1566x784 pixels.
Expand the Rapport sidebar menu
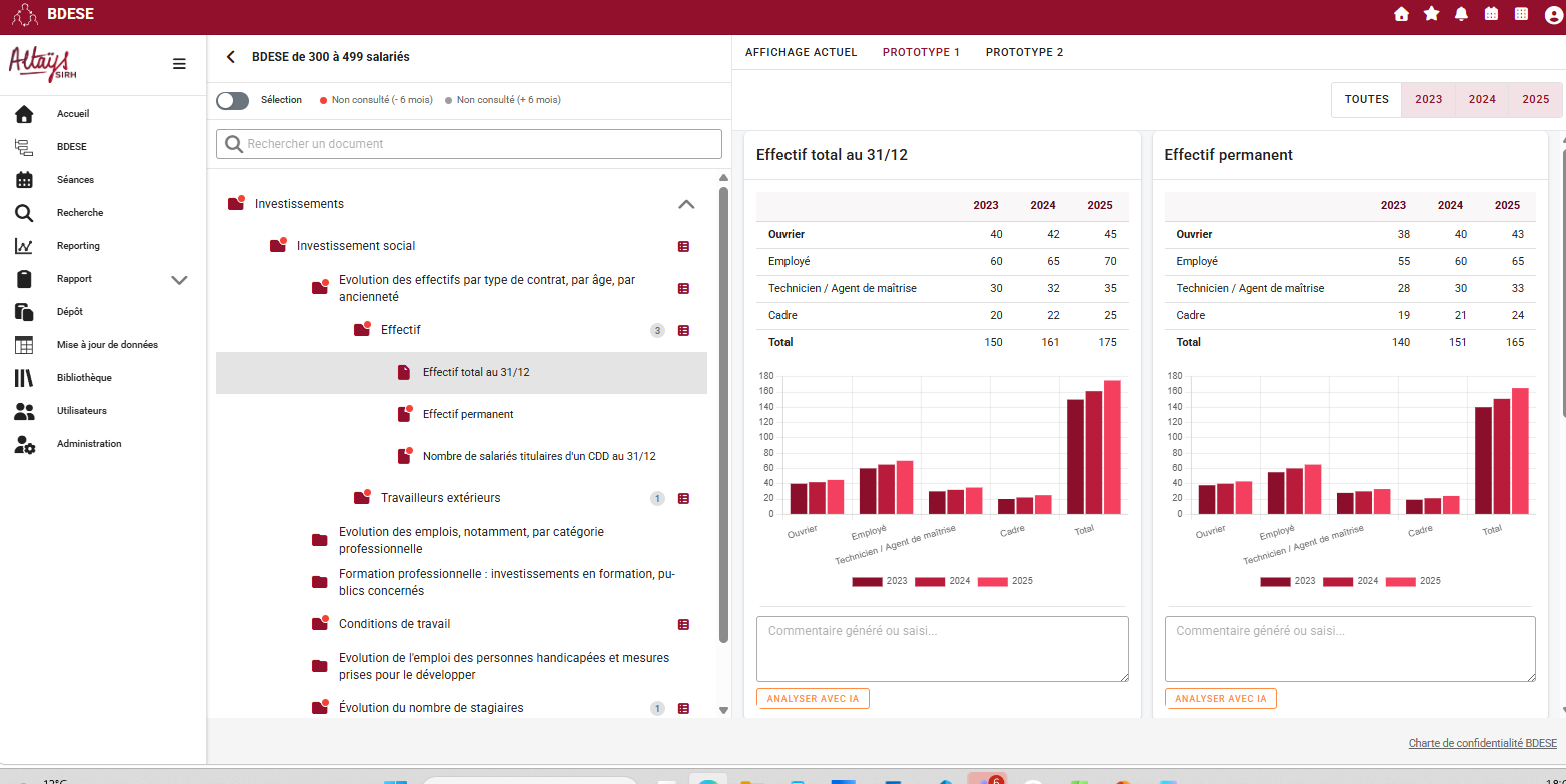pos(179,279)
